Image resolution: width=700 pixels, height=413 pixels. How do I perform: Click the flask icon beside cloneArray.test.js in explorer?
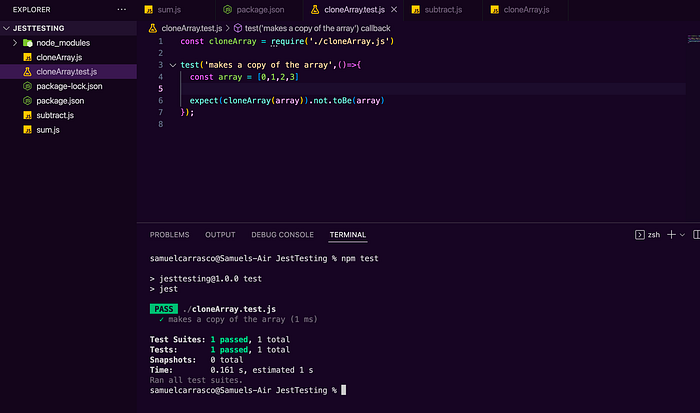coord(28,71)
